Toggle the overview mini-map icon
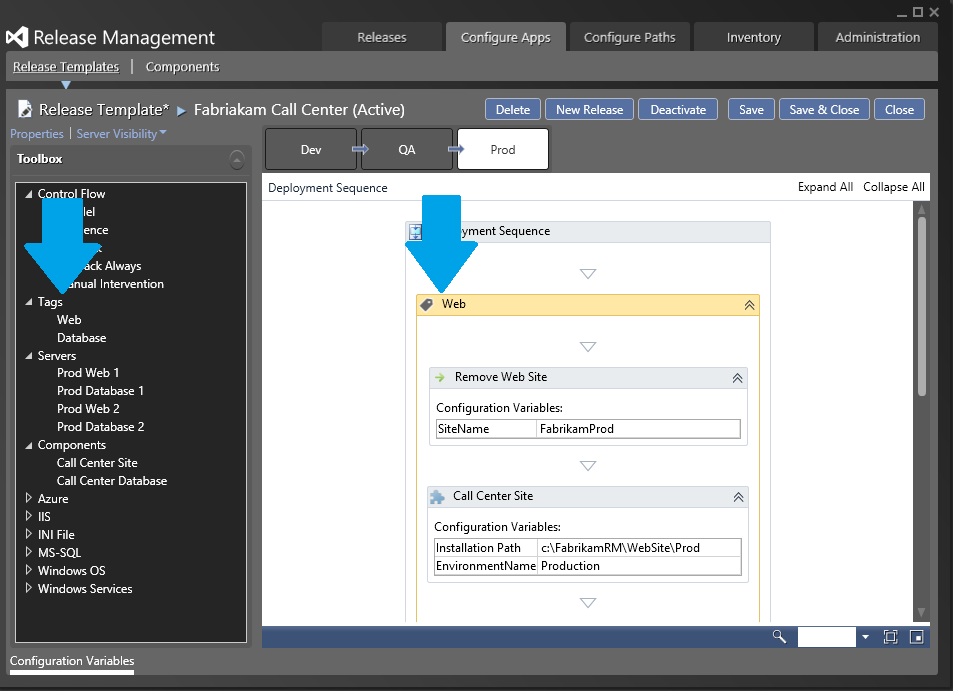 pyautogui.click(x=915, y=637)
